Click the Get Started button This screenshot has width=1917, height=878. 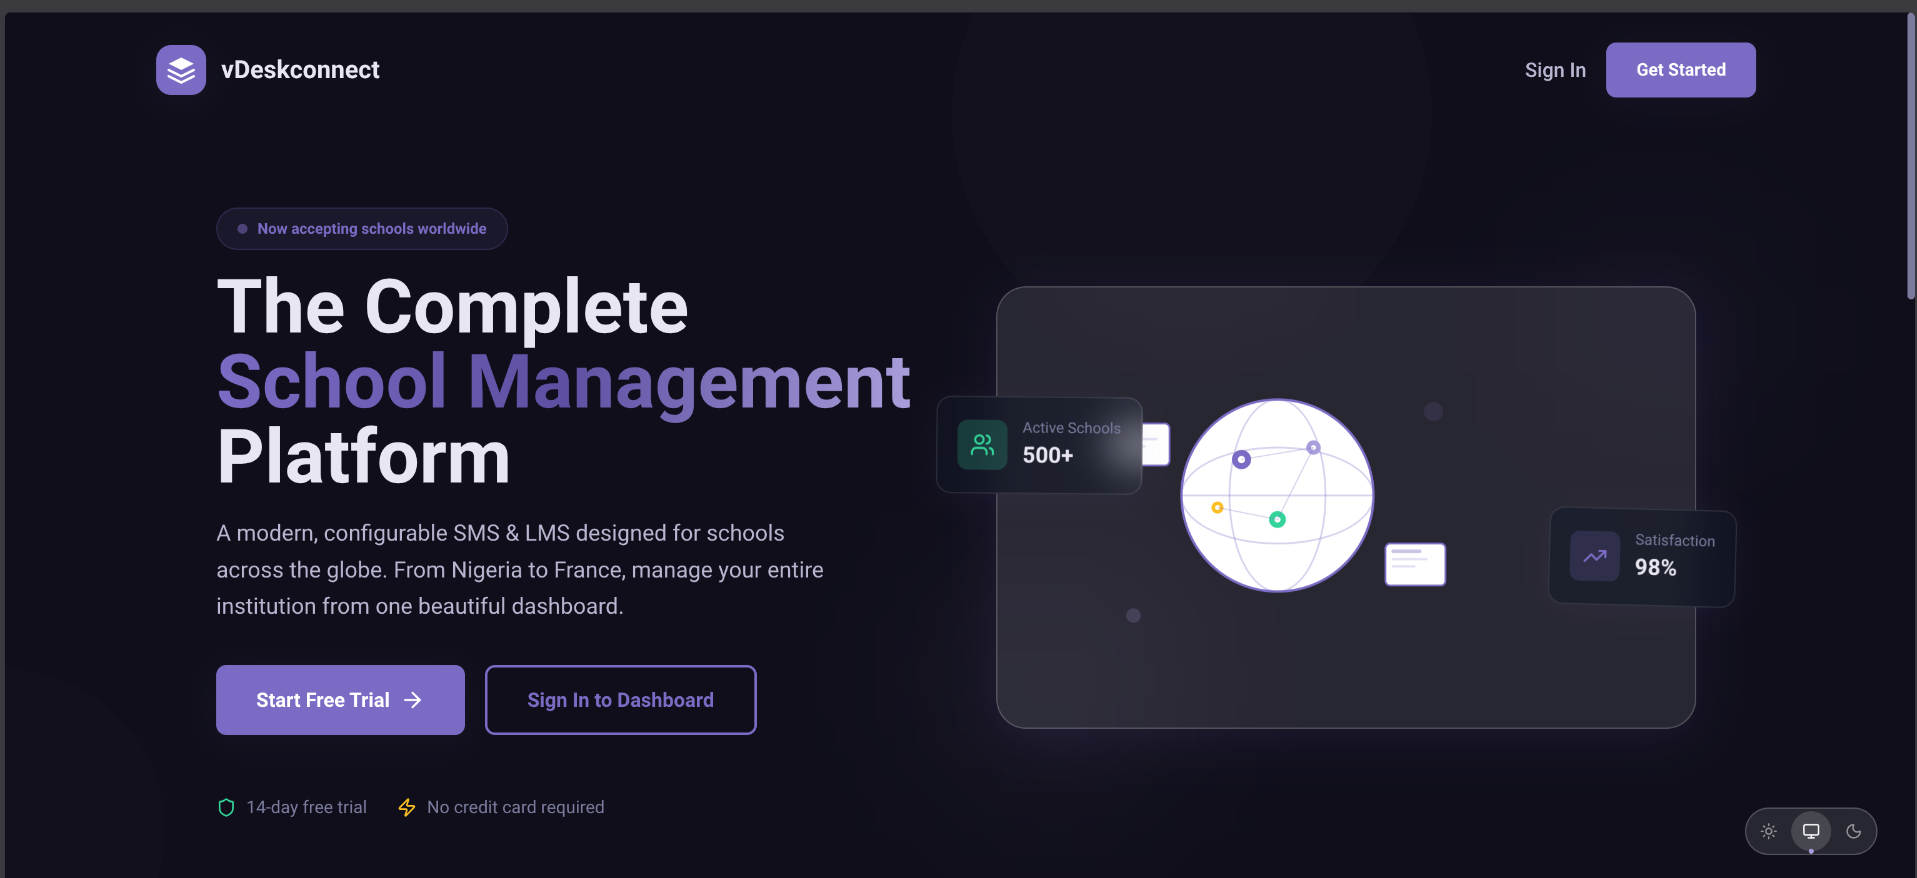(1680, 70)
